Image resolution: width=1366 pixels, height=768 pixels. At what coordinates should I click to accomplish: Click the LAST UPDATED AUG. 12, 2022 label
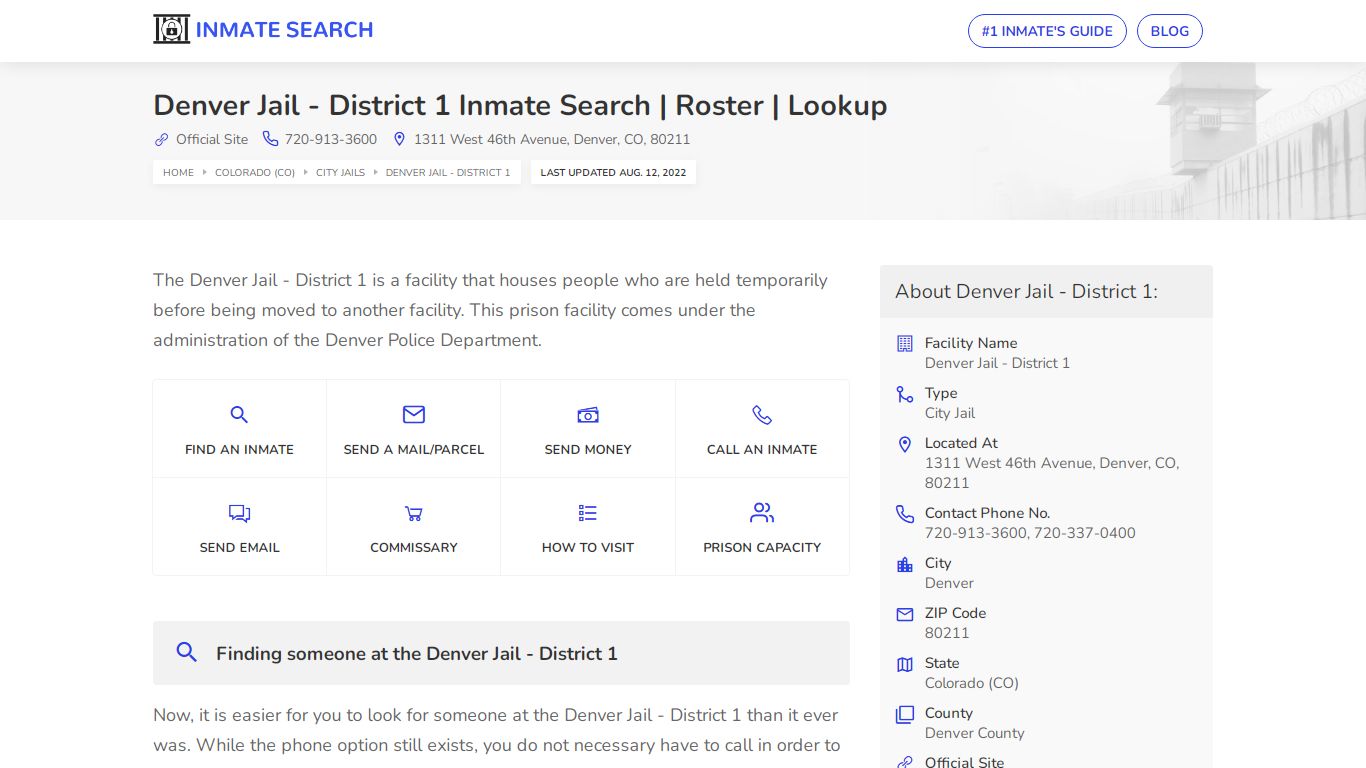point(613,172)
